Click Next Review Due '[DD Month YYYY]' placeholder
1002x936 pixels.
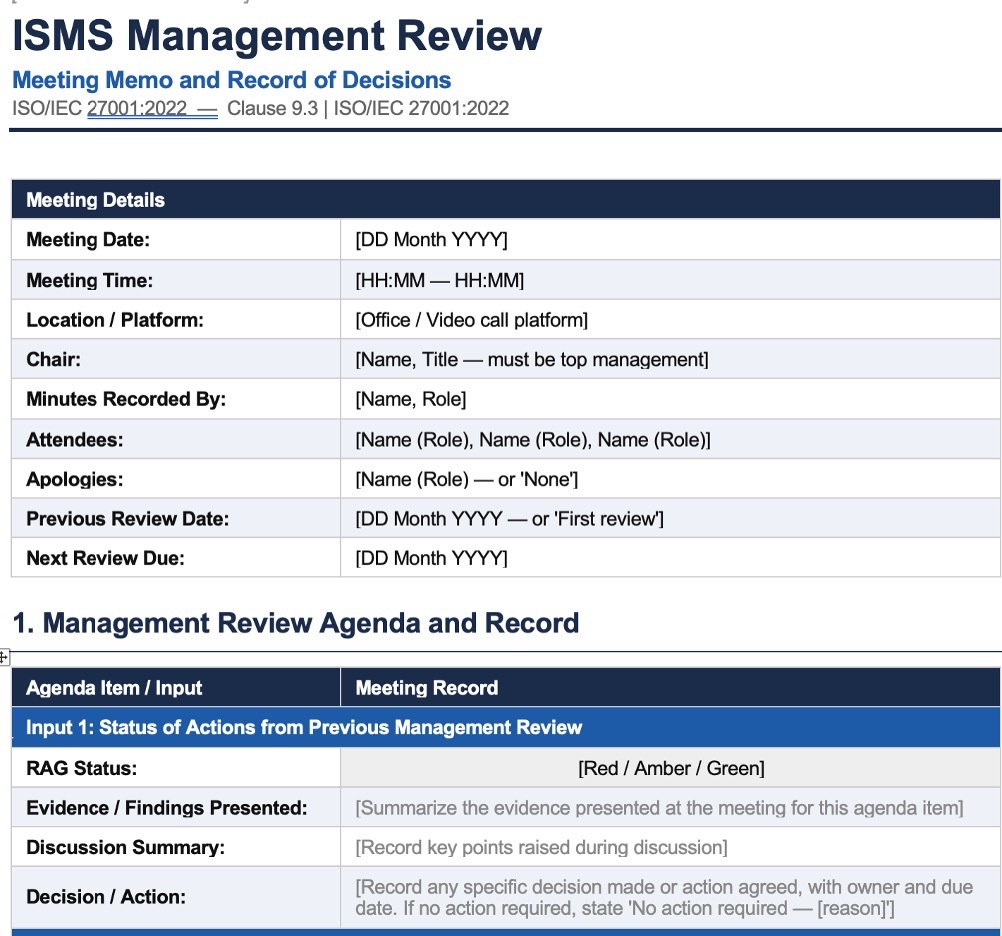pyautogui.click(x=431, y=558)
